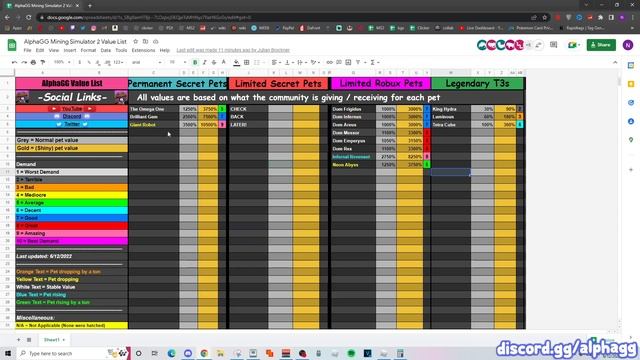Collapse toolbar with the up chevron

coord(615,62)
